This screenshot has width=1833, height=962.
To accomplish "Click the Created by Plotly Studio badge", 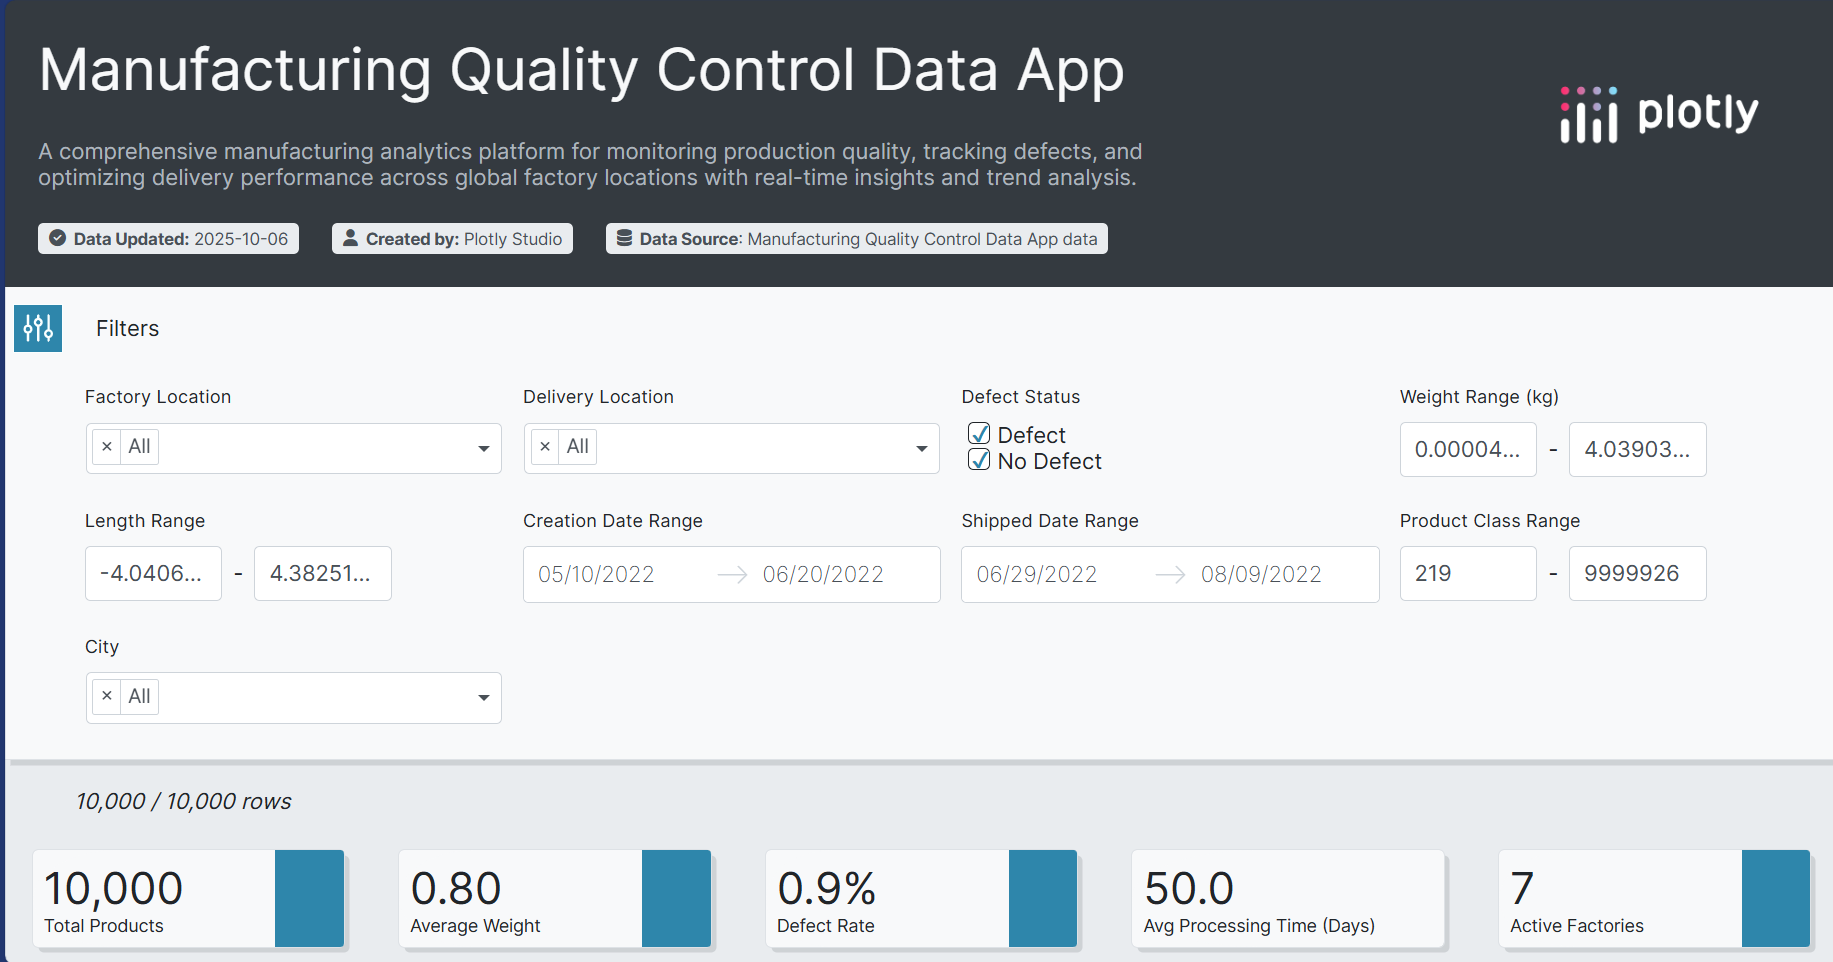I will (452, 238).
